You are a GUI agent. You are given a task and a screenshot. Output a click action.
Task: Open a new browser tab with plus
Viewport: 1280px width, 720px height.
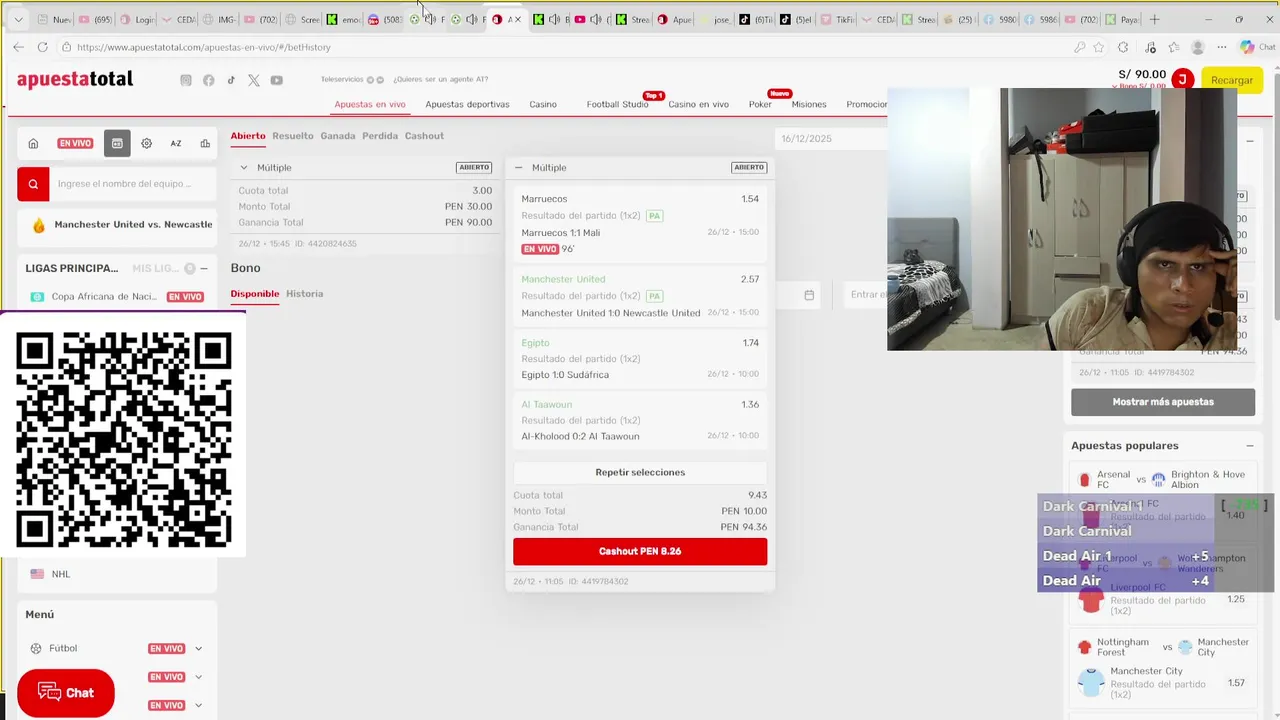[1154, 19]
